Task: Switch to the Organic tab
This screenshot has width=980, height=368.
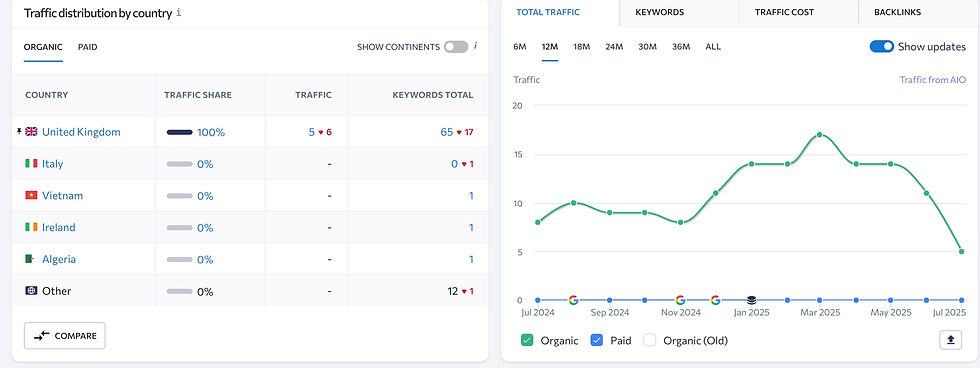Action: click(43, 47)
